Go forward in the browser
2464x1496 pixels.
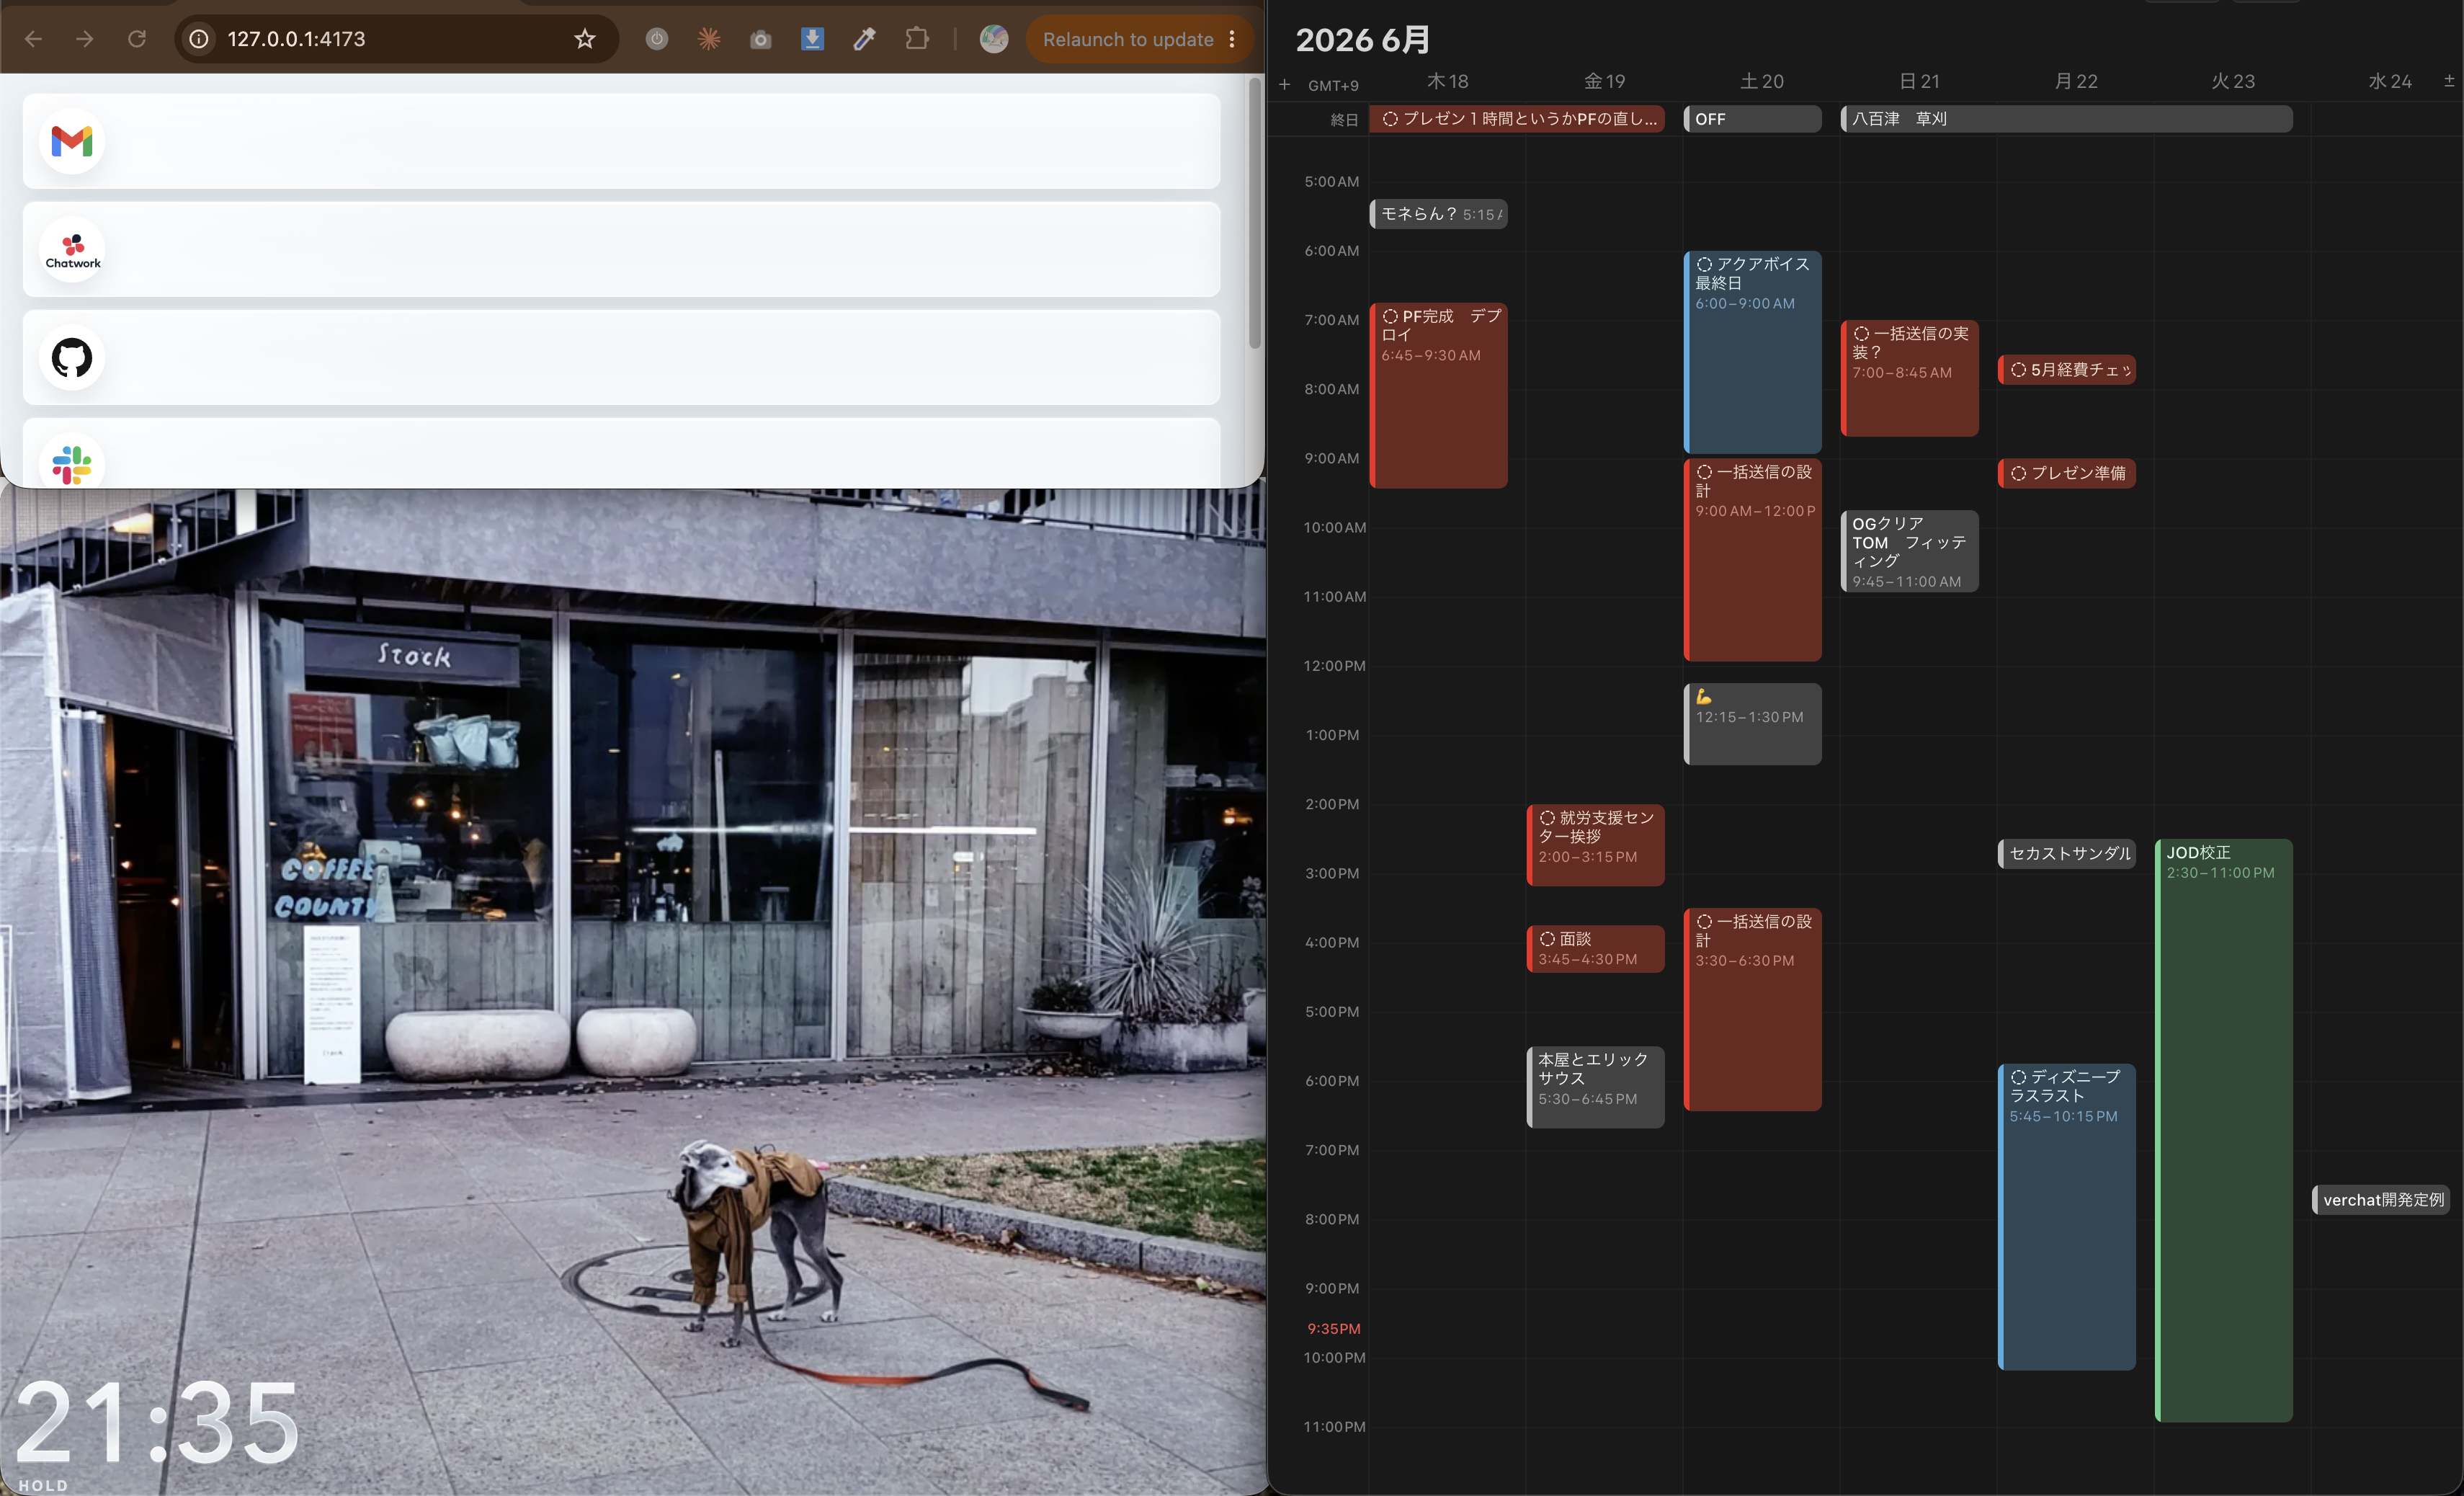tap(85, 39)
